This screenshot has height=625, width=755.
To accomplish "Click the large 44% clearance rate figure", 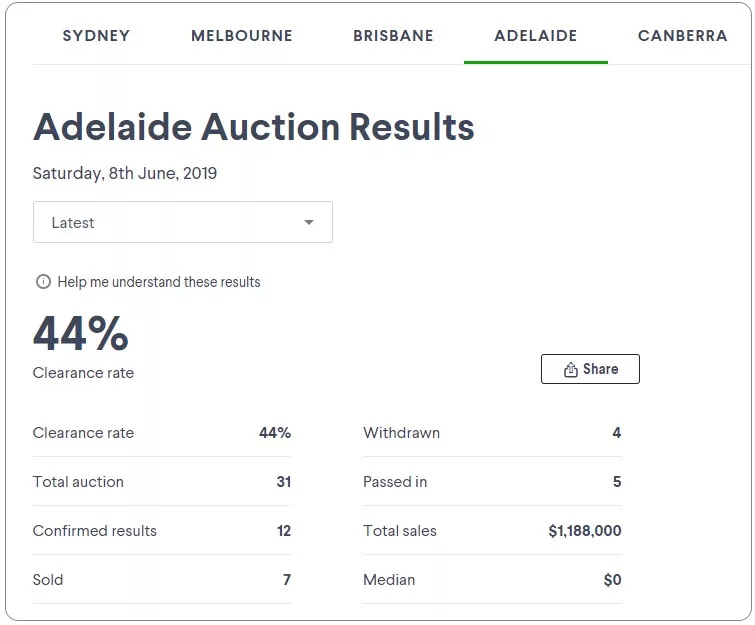I will pyautogui.click(x=81, y=333).
